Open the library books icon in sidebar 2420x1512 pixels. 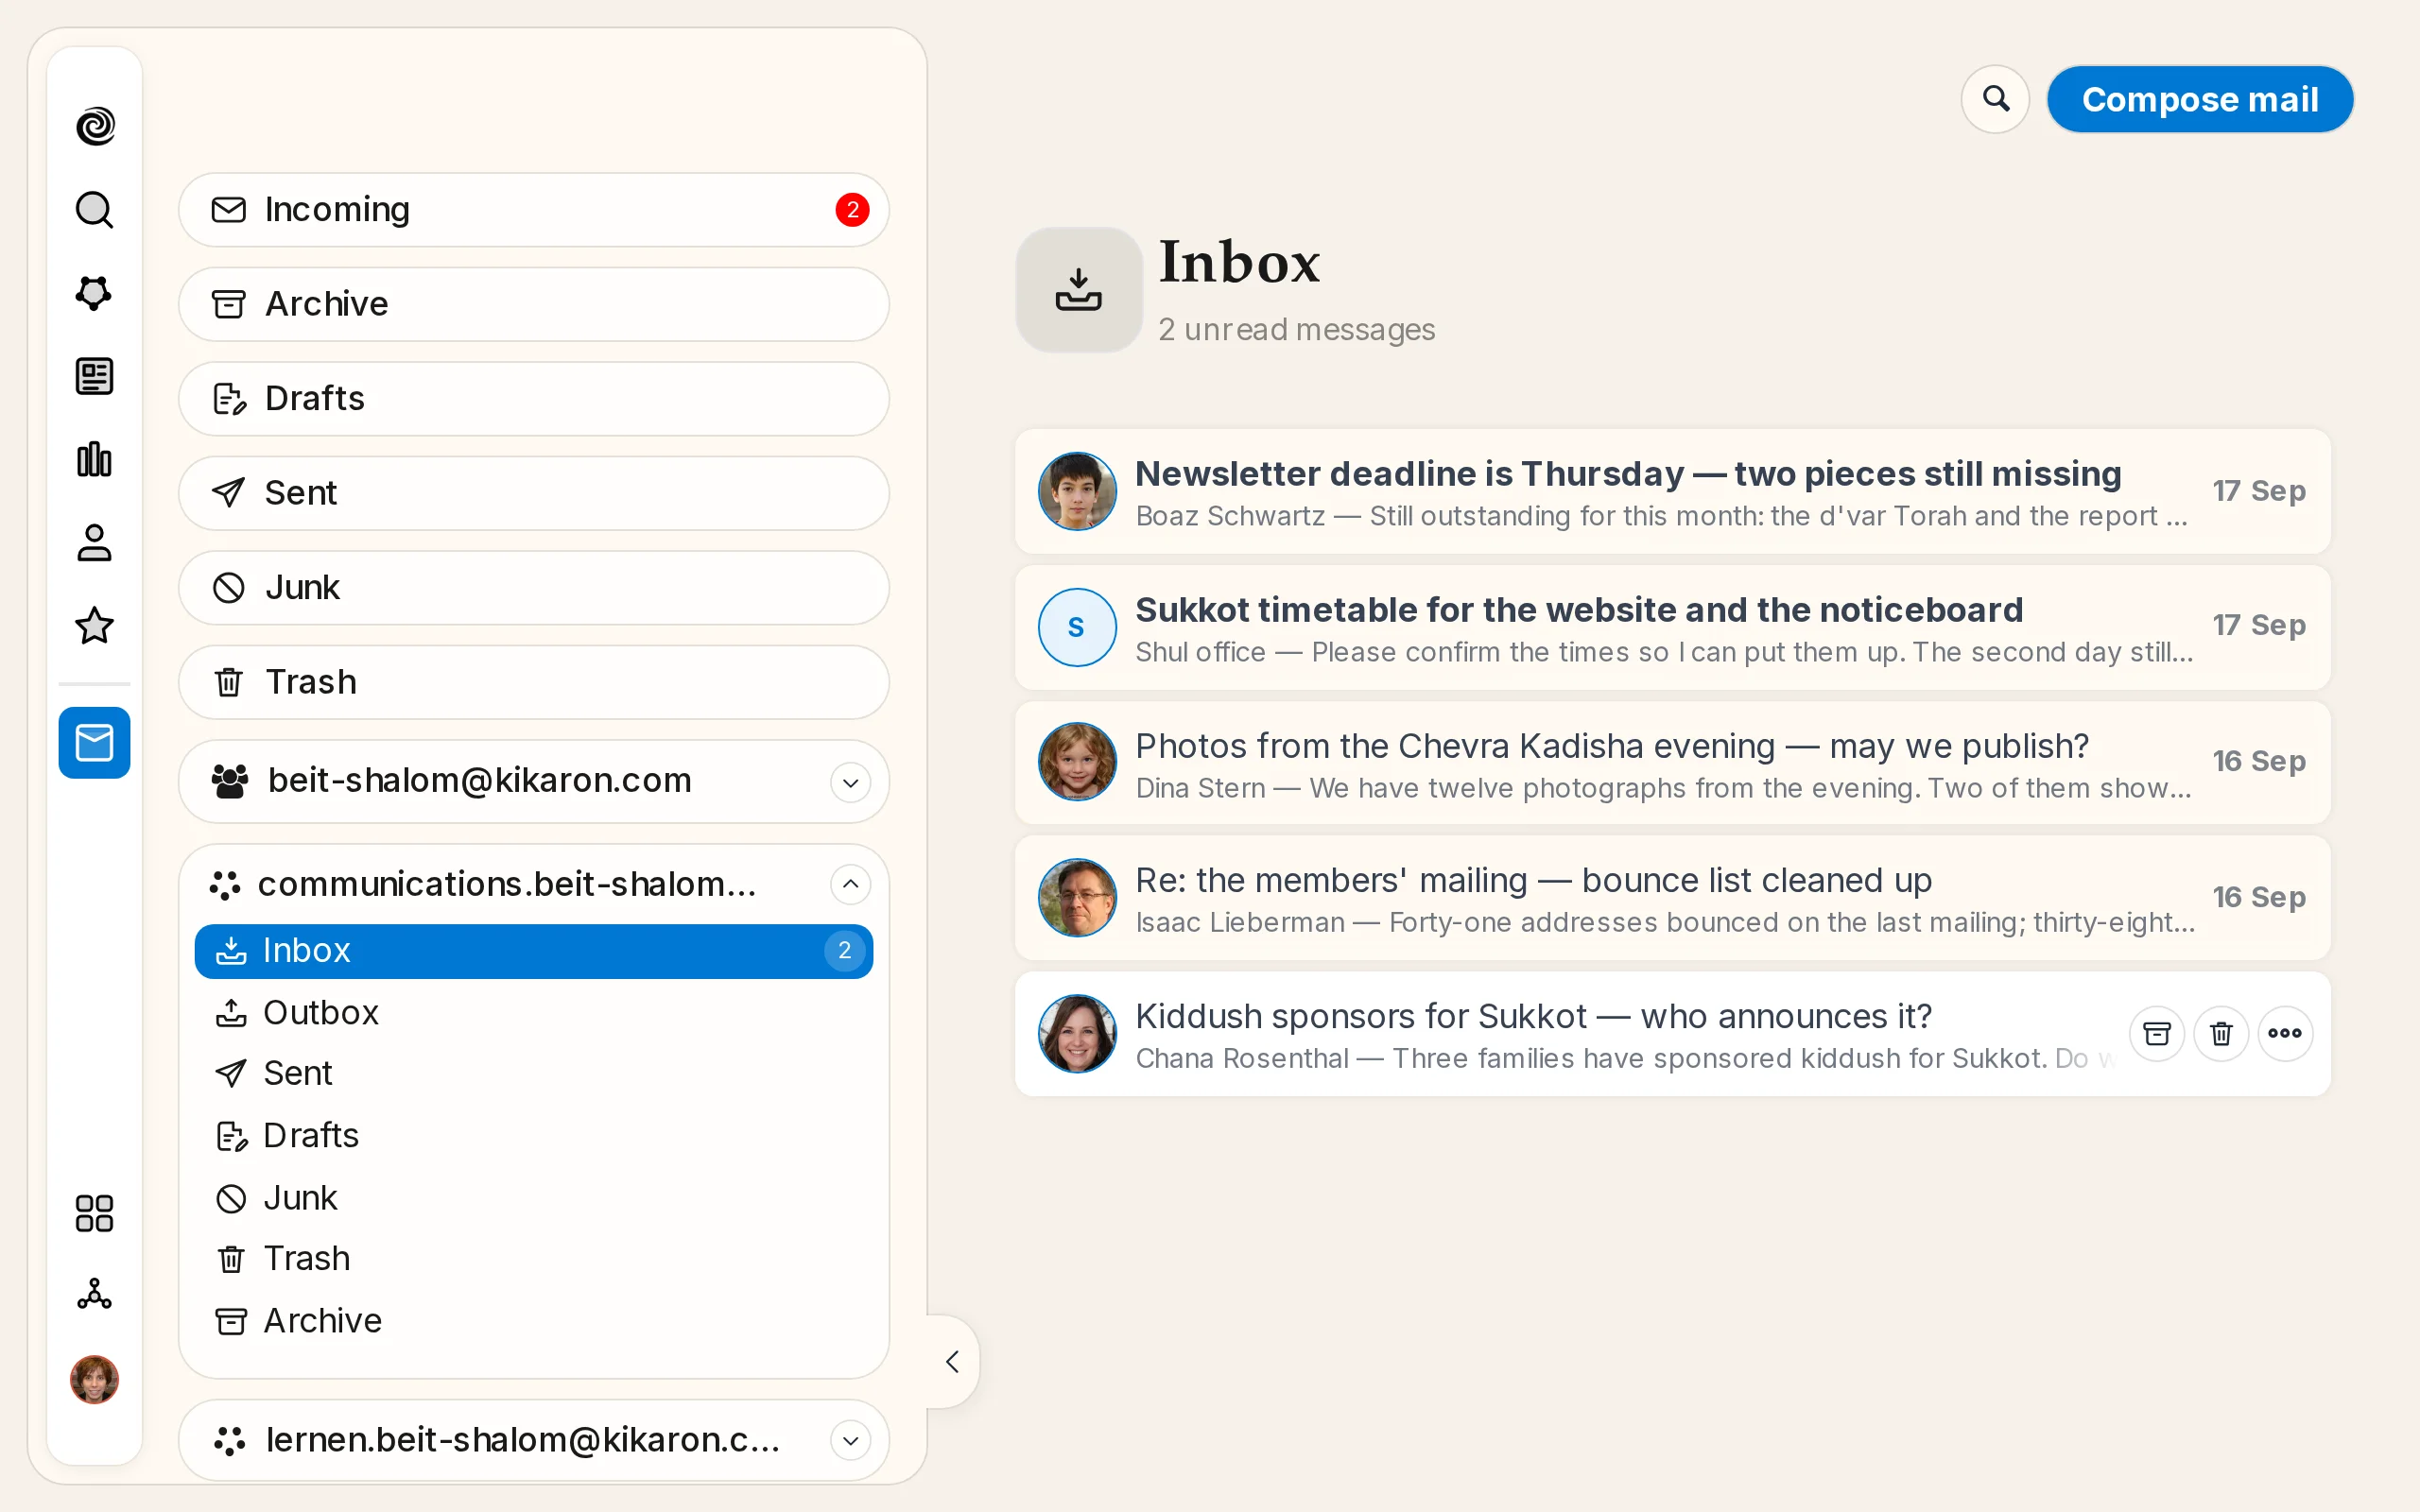click(x=95, y=460)
